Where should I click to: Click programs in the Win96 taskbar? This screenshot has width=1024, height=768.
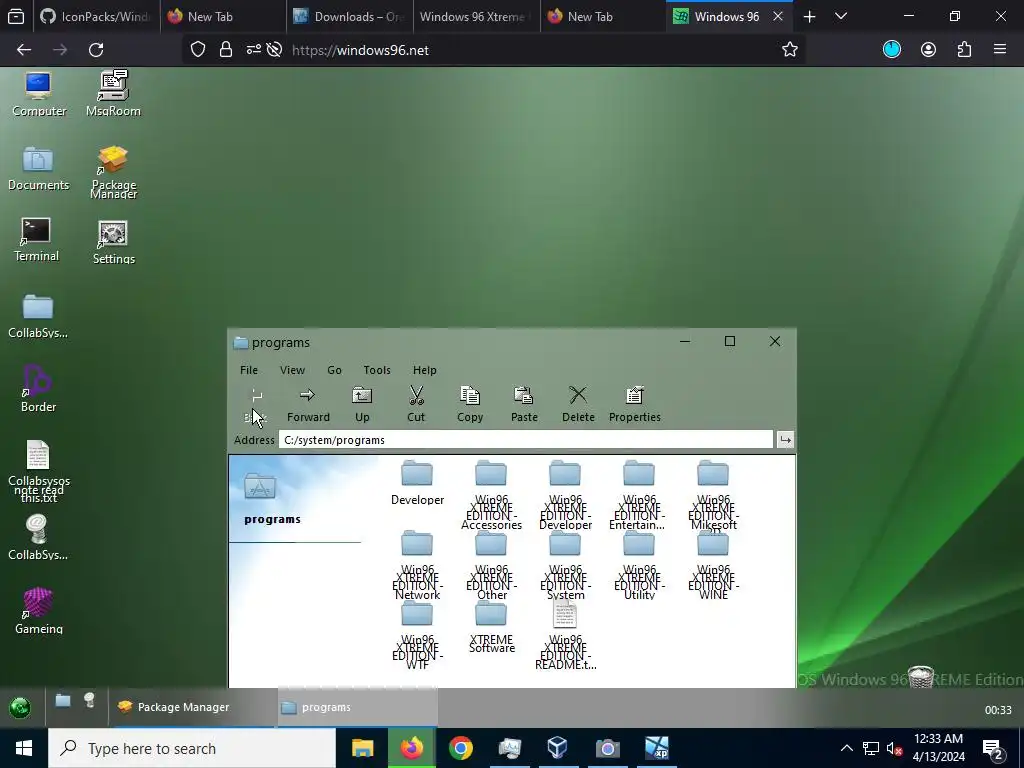pyautogui.click(x=357, y=707)
